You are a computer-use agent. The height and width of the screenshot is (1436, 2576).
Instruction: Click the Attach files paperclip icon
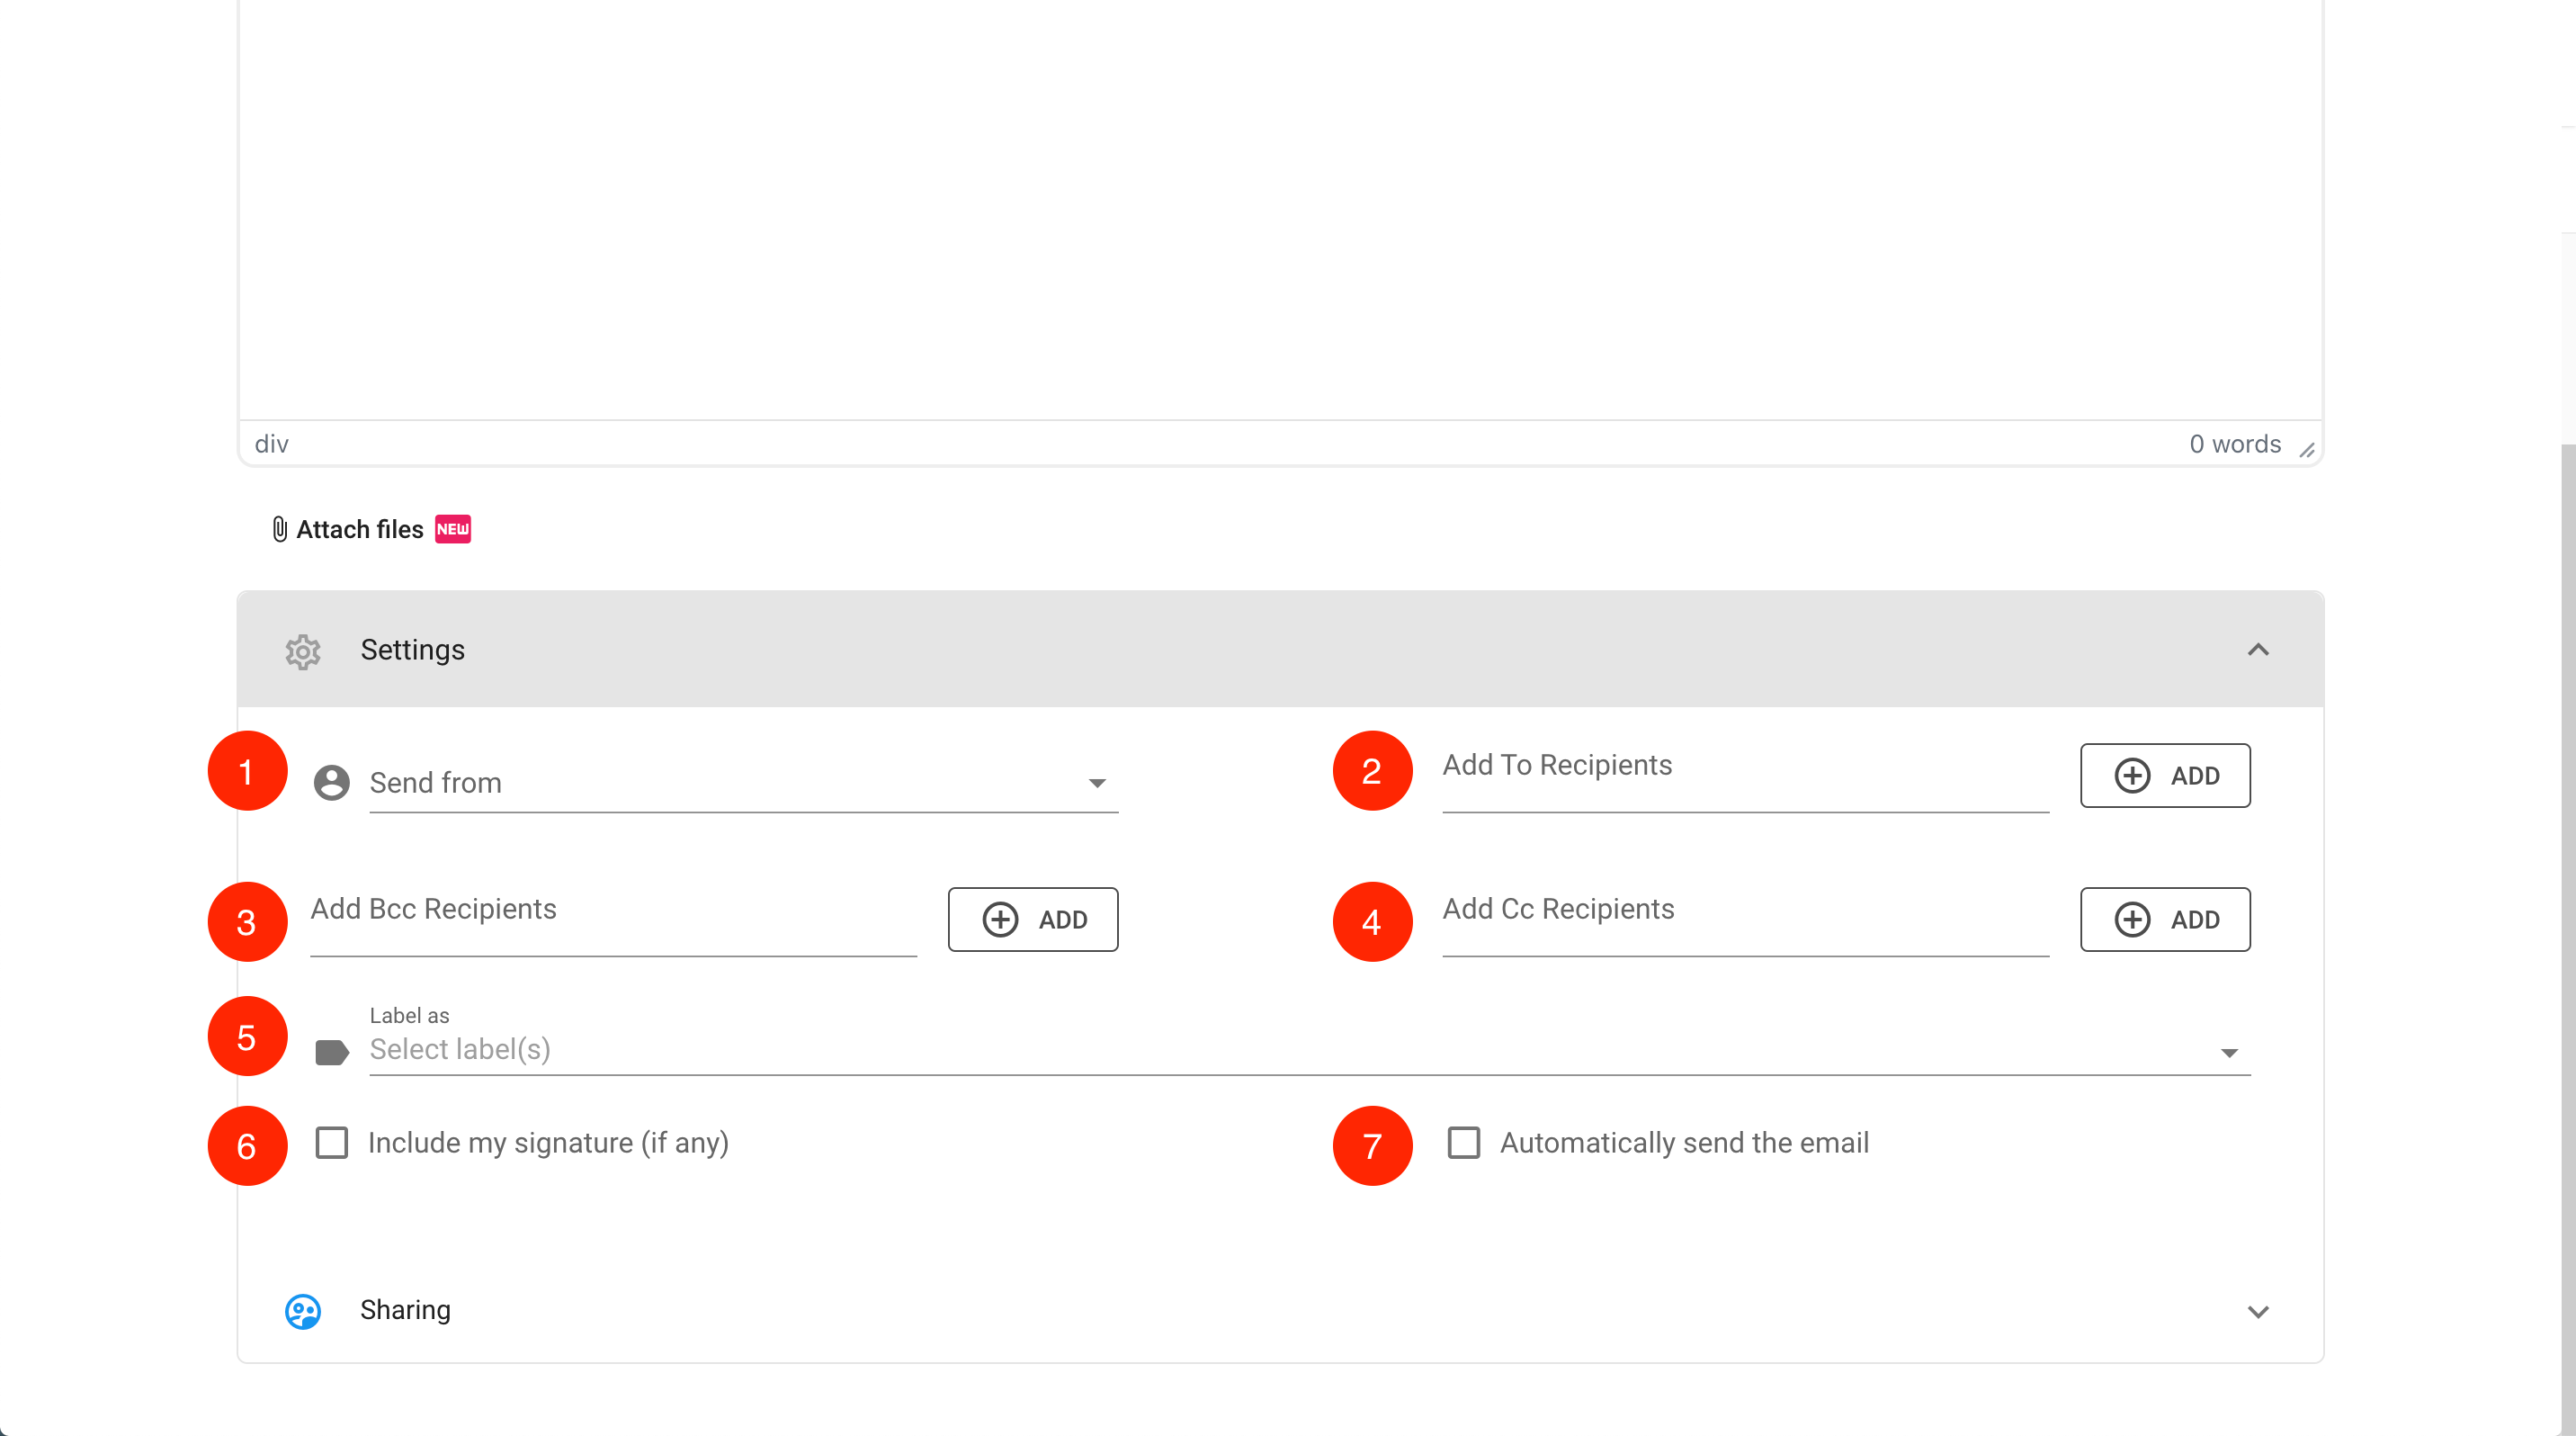280,529
